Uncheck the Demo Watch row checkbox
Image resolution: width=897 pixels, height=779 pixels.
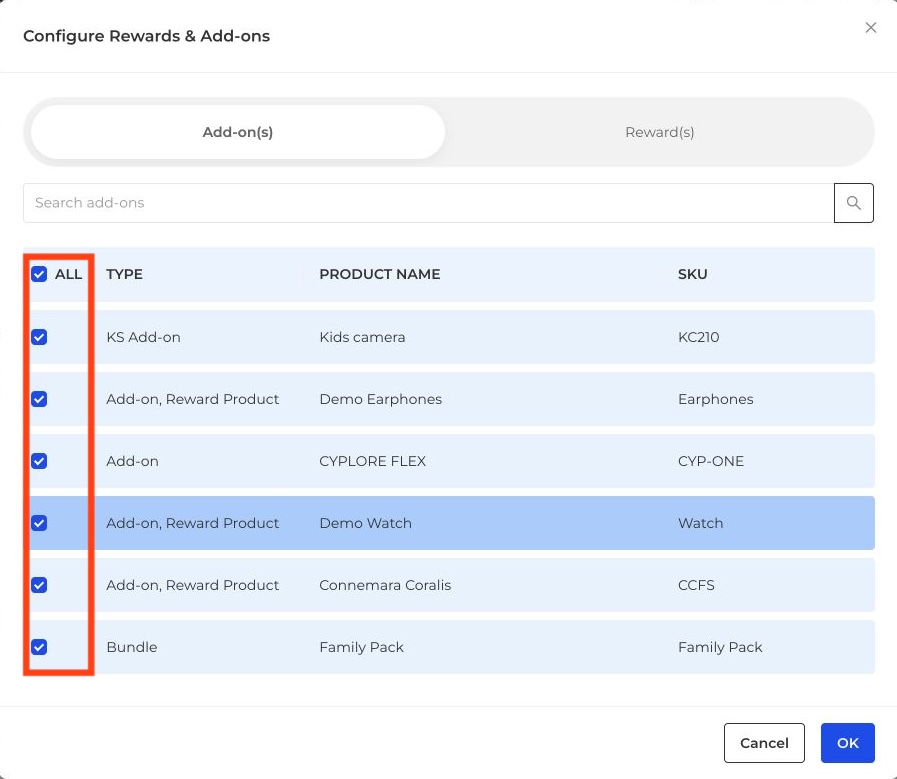[39, 523]
